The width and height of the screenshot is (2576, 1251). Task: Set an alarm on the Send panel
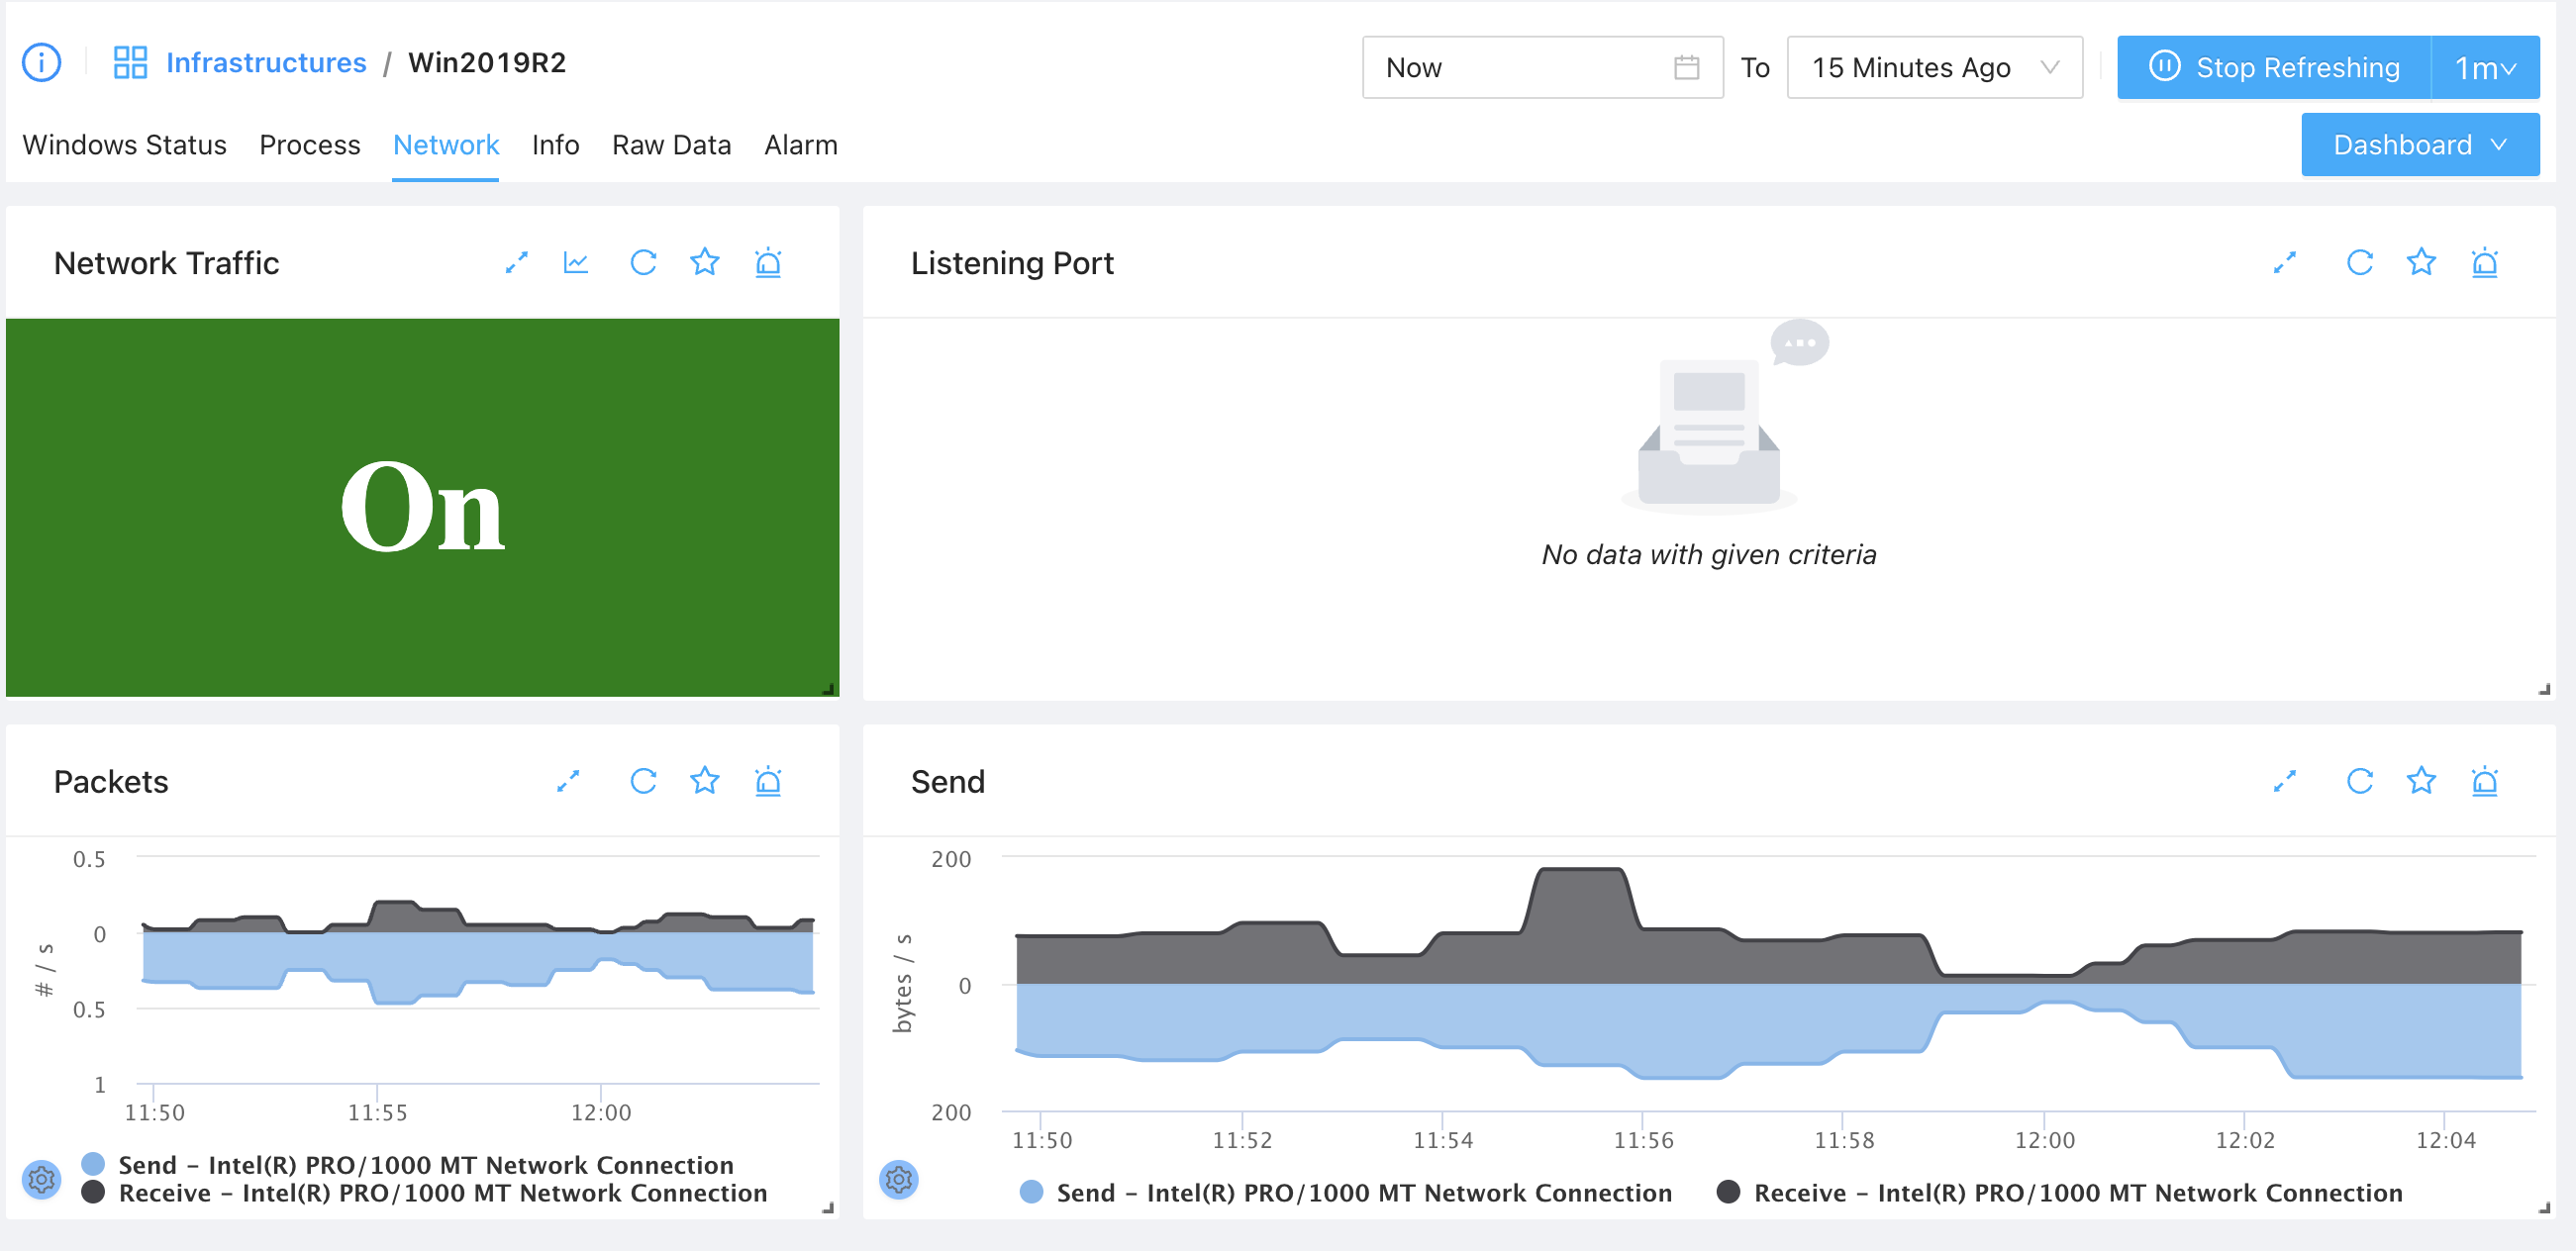[x=2484, y=781]
